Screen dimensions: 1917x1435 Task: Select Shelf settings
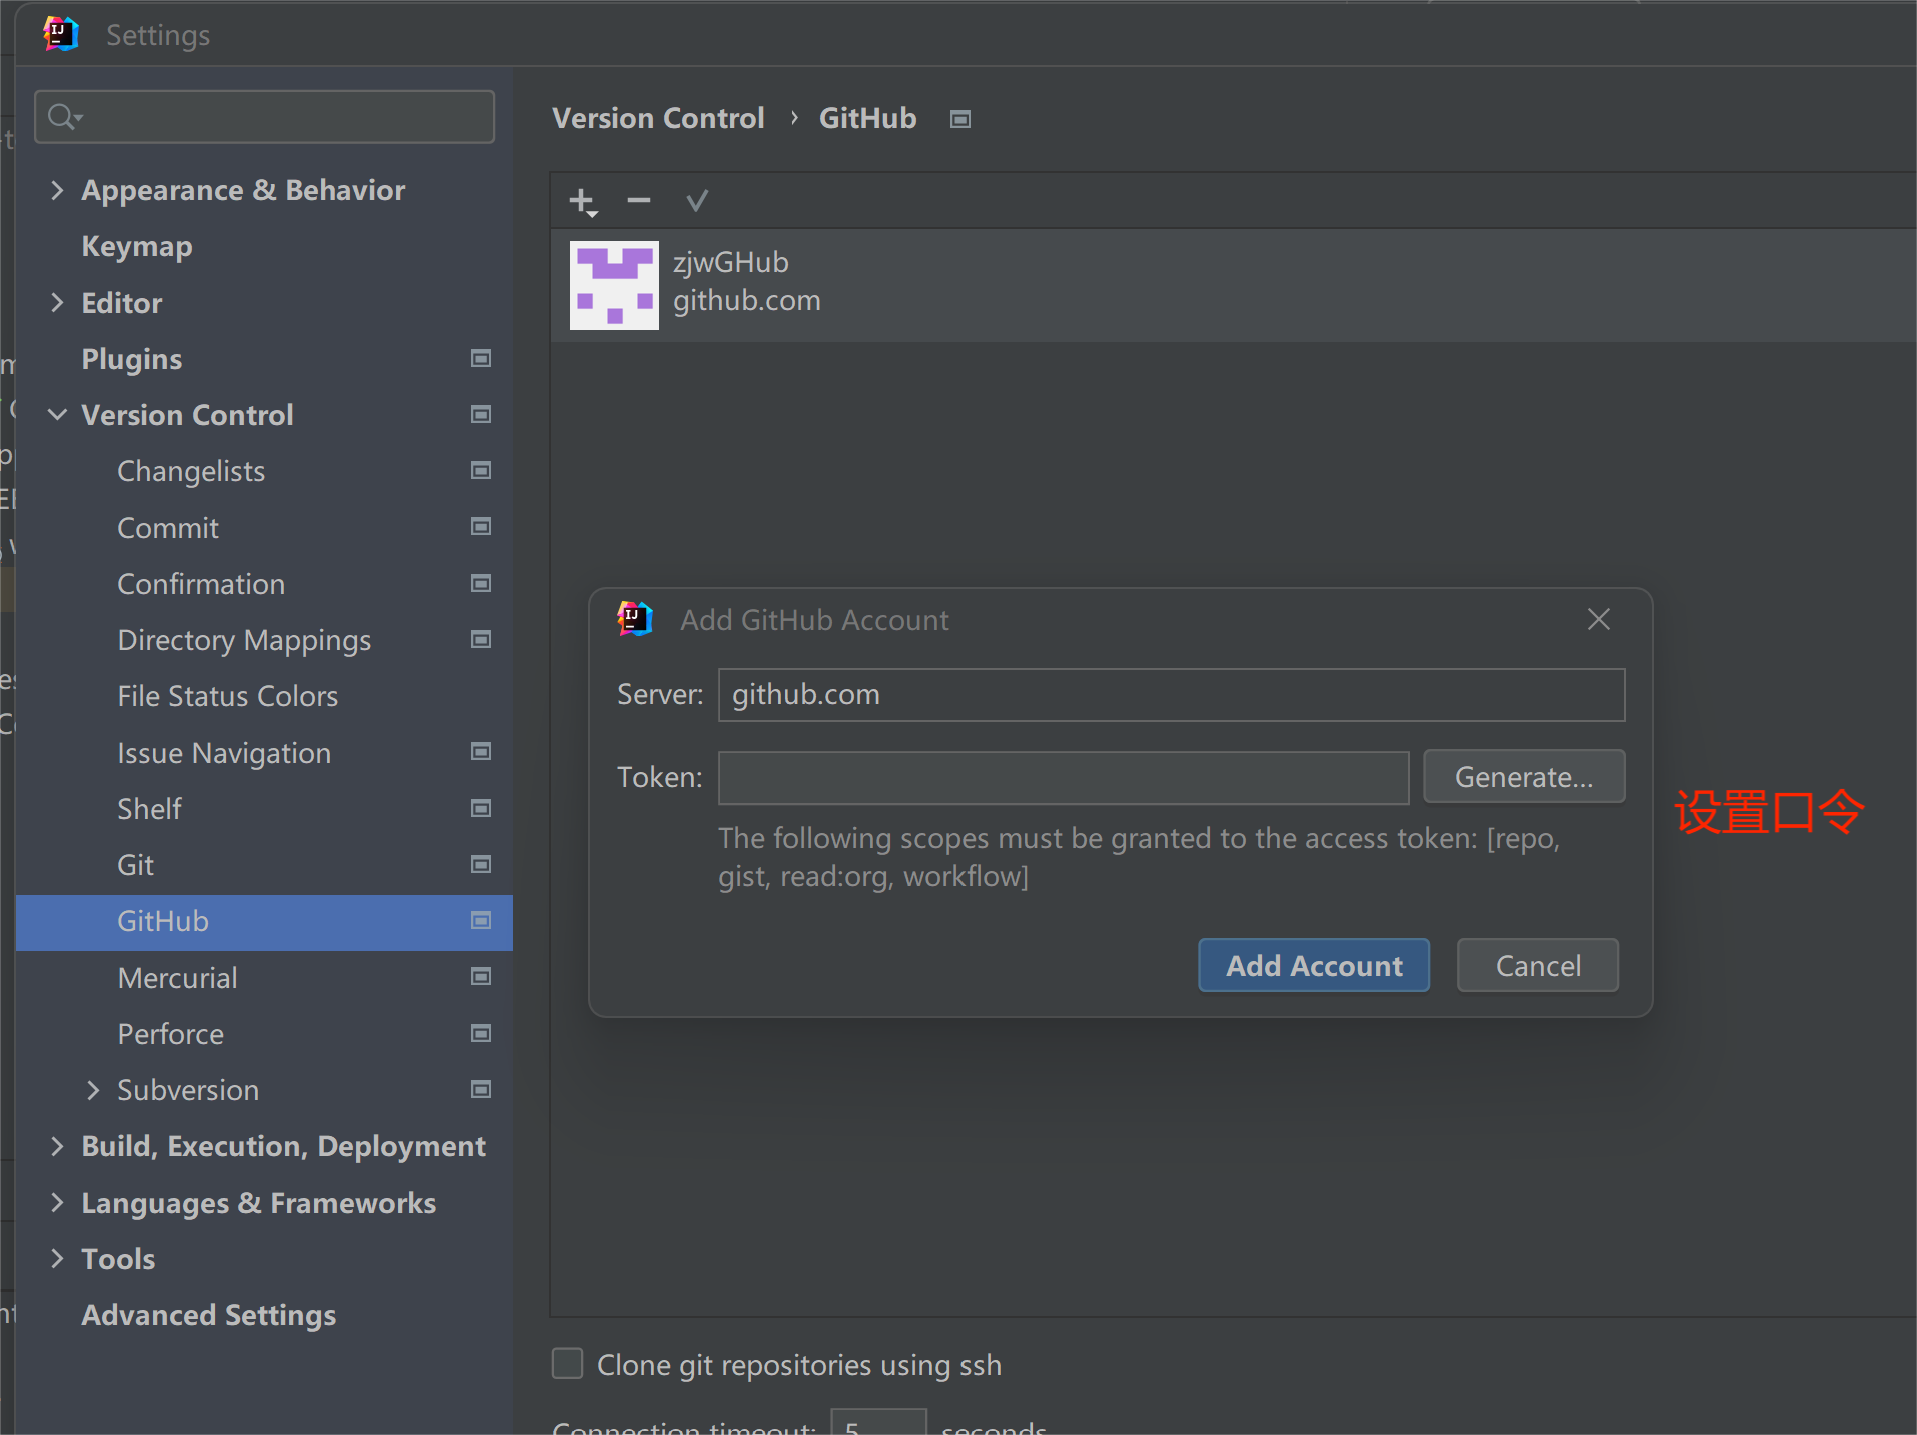pyautogui.click(x=149, y=808)
